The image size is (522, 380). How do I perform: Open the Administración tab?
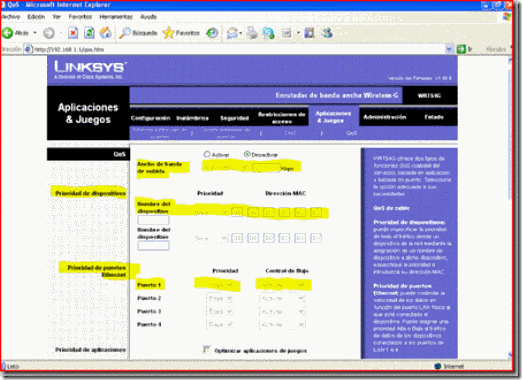pyautogui.click(x=385, y=117)
